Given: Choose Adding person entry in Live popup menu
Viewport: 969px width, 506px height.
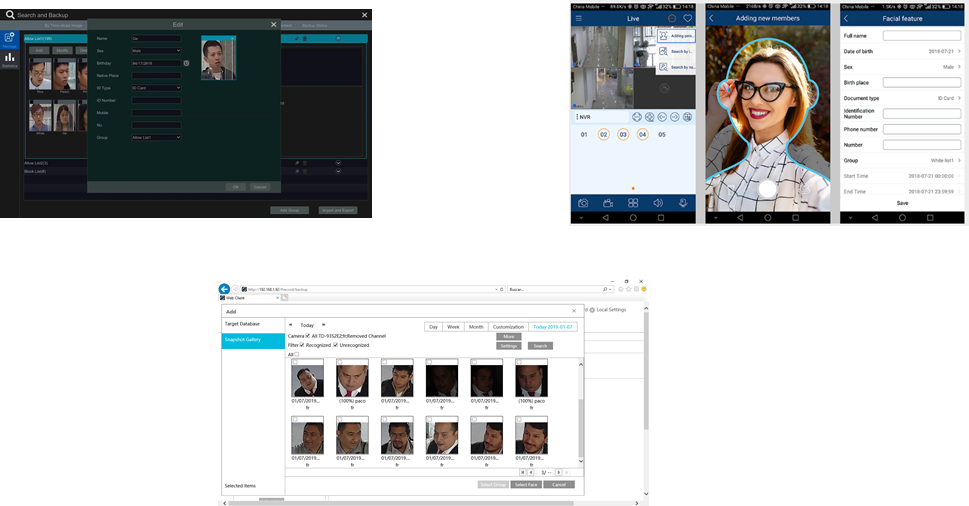Looking at the screenshot, I should tap(676, 36).
